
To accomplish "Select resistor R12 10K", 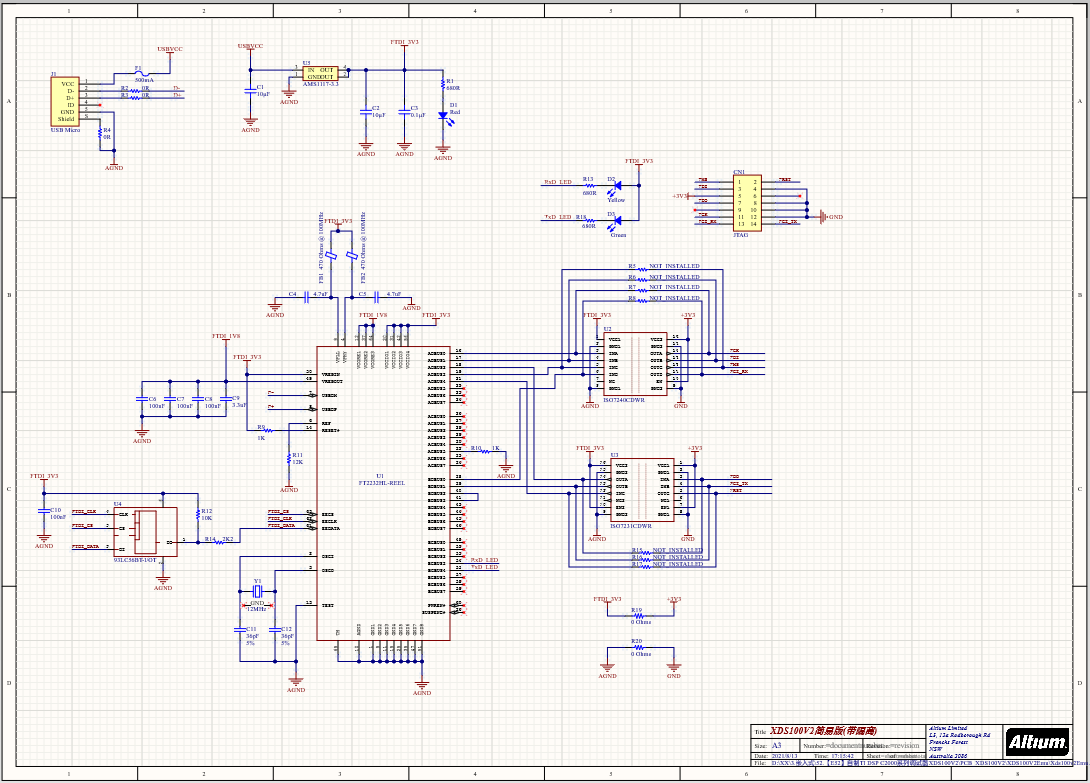I will click(198, 514).
